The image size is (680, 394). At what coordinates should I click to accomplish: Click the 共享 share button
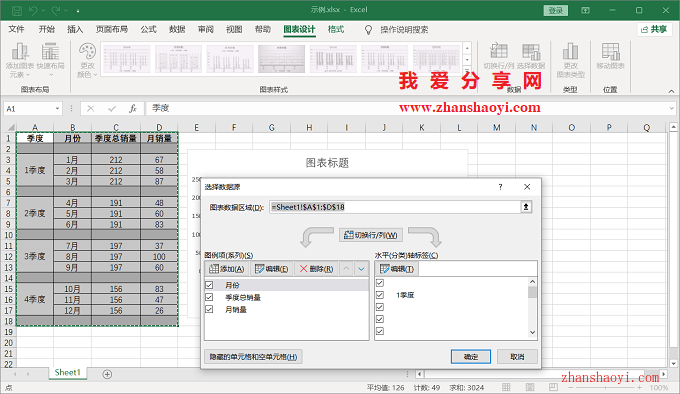[x=654, y=29]
